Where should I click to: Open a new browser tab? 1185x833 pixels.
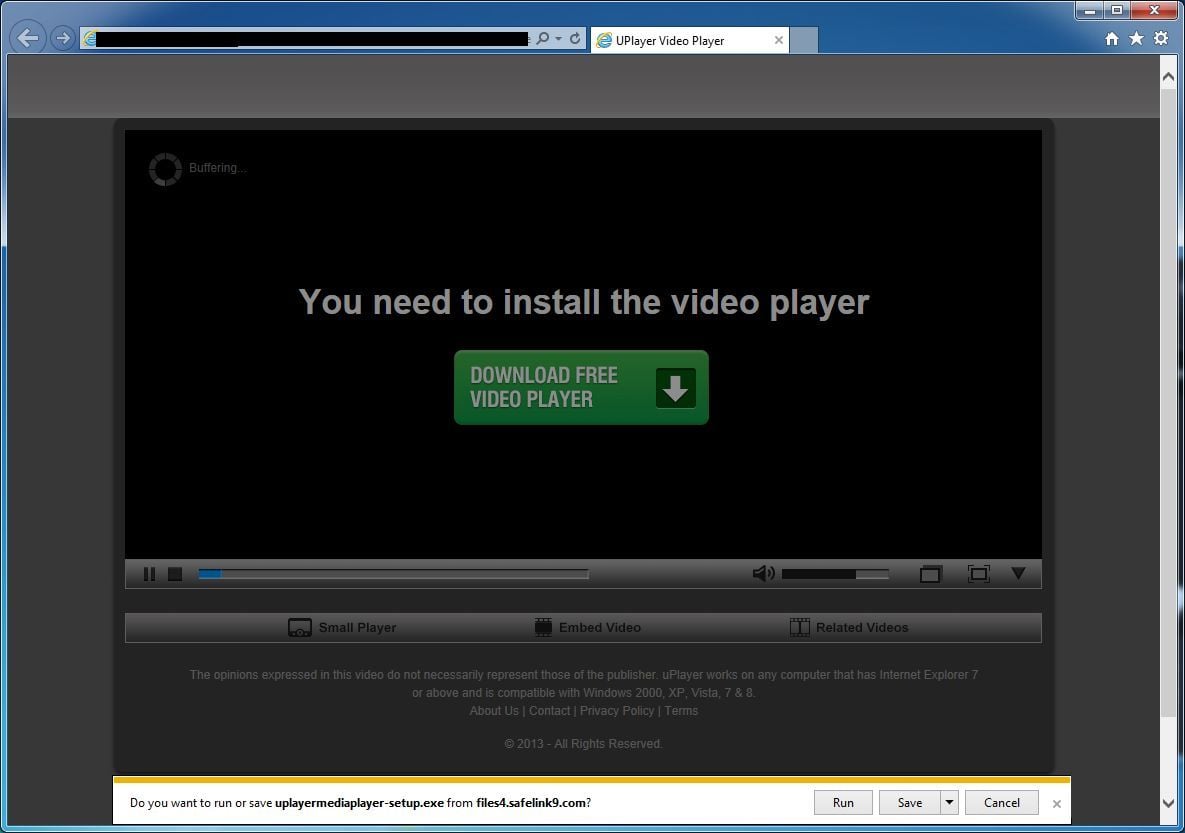[x=803, y=40]
